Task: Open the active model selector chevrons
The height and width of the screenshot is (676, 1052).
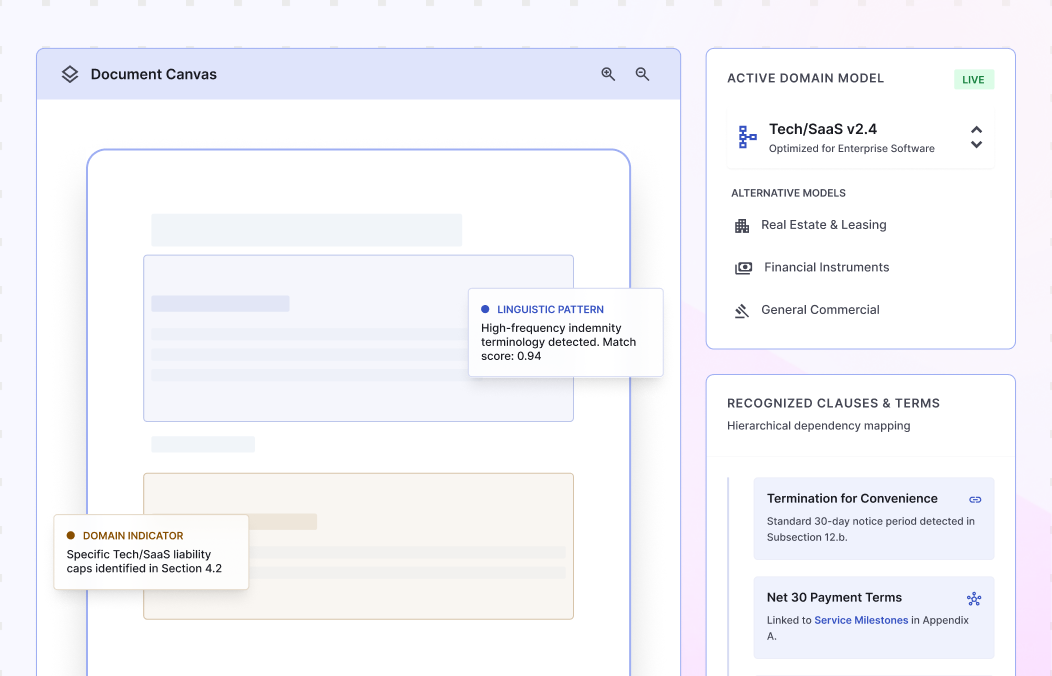Action: 976,137
